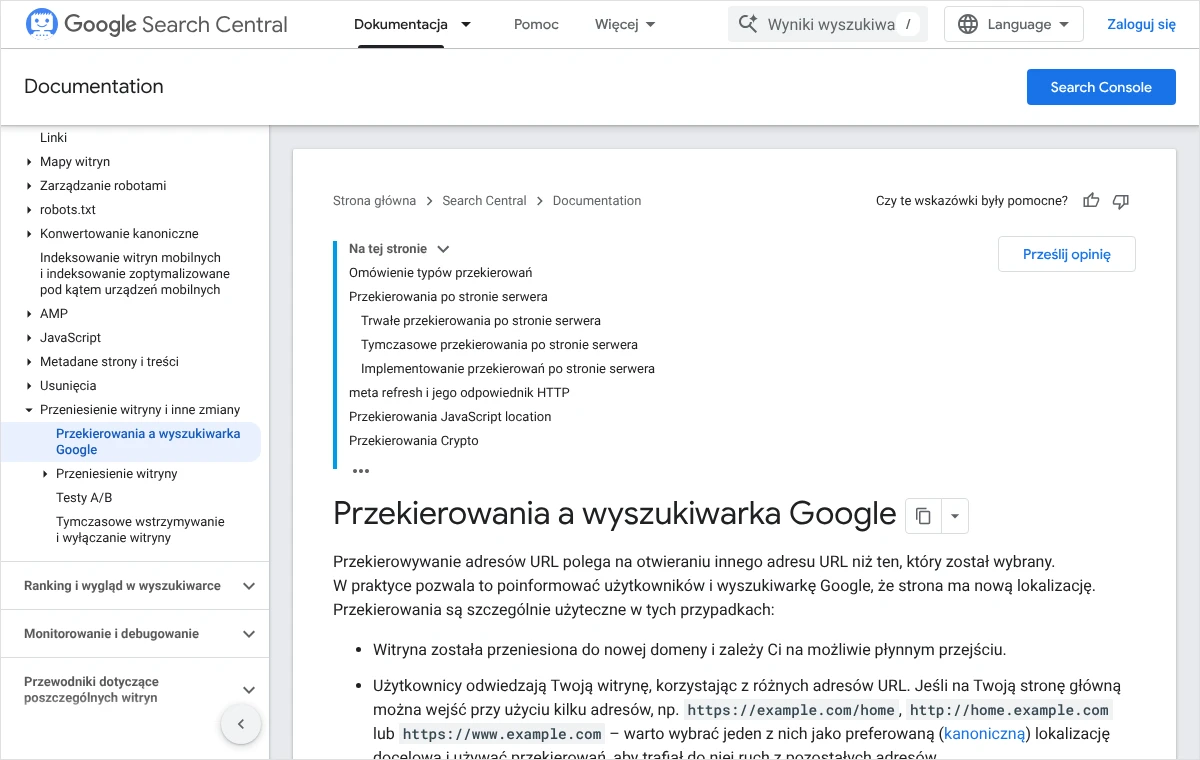Expand the Metadane strony i treści arrow
The height and width of the screenshot is (760, 1200).
coord(29,362)
